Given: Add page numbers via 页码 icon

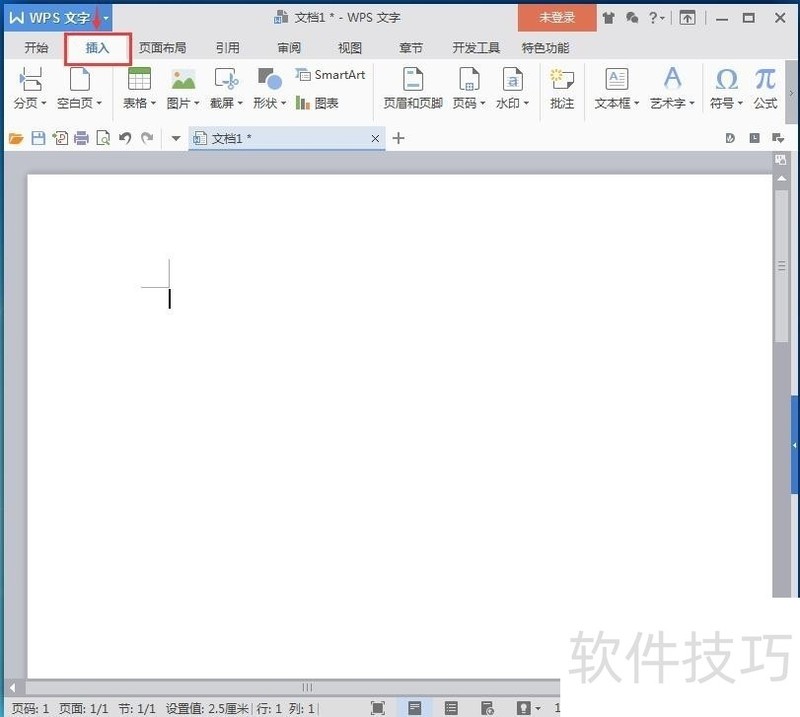Looking at the screenshot, I should (468, 79).
